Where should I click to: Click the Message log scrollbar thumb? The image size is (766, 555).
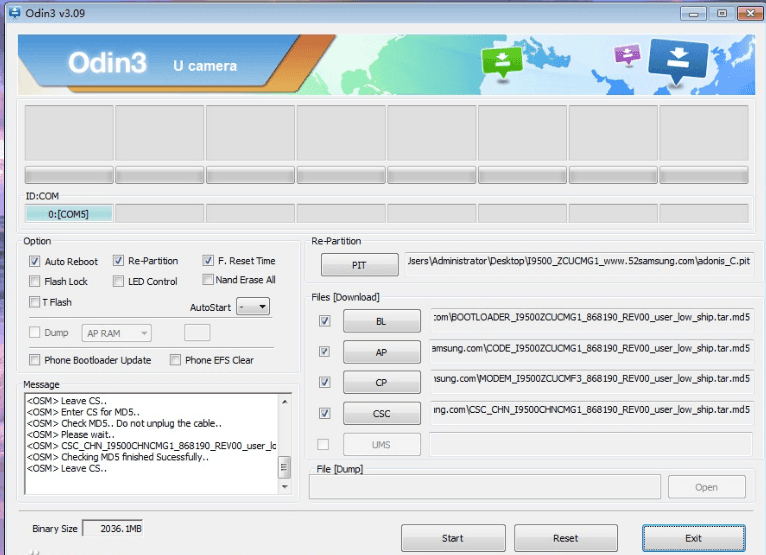[284, 468]
